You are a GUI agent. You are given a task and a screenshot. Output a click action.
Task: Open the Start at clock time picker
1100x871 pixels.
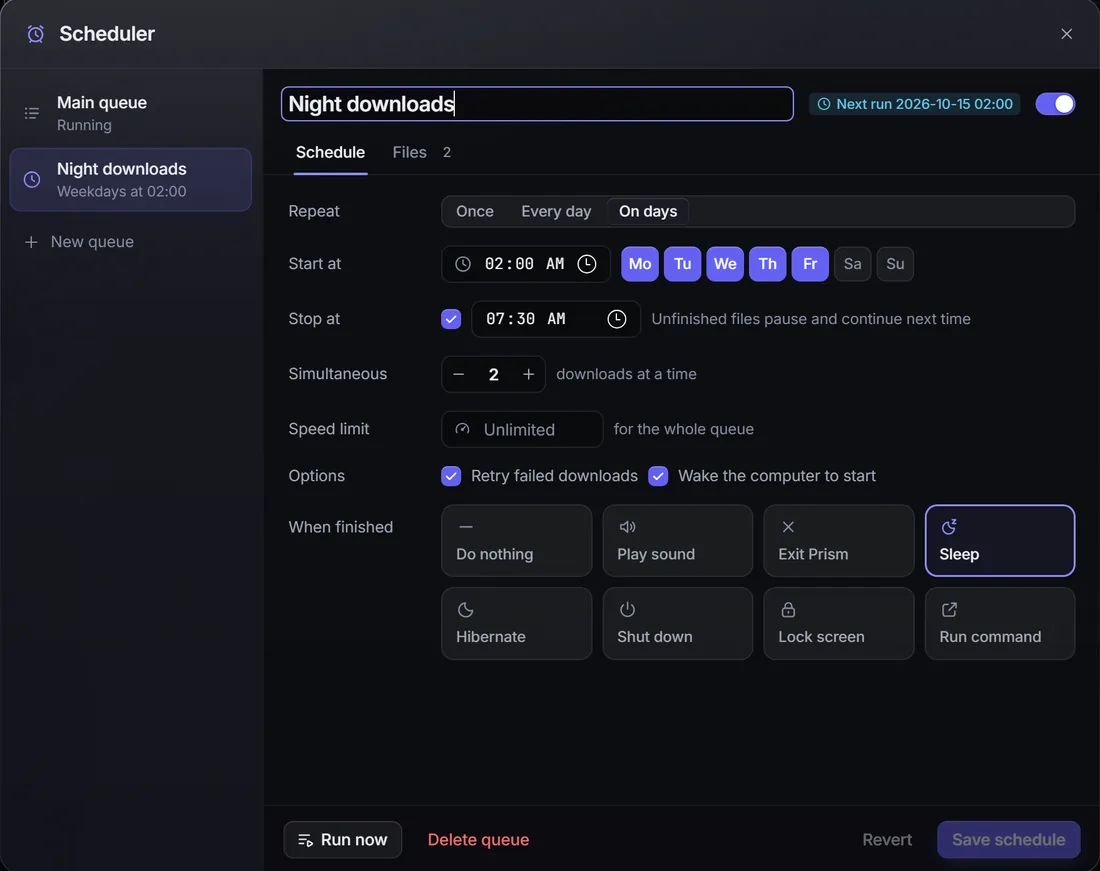tap(586, 264)
